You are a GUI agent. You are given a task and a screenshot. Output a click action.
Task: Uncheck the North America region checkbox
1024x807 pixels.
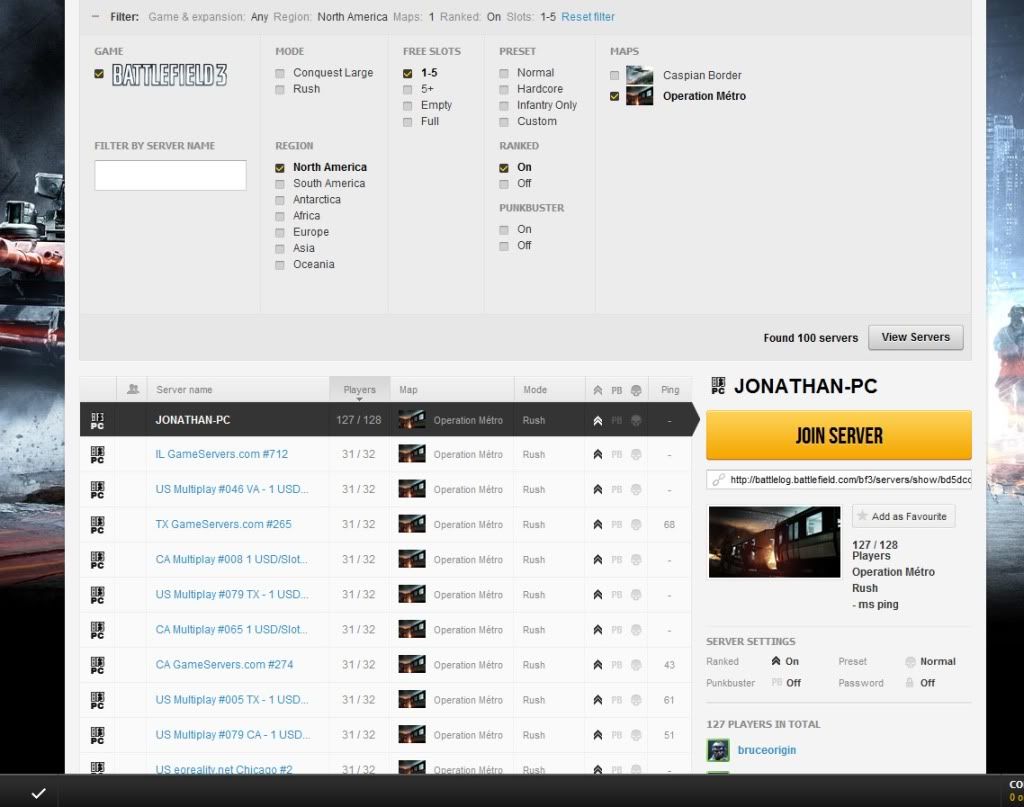[280, 167]
